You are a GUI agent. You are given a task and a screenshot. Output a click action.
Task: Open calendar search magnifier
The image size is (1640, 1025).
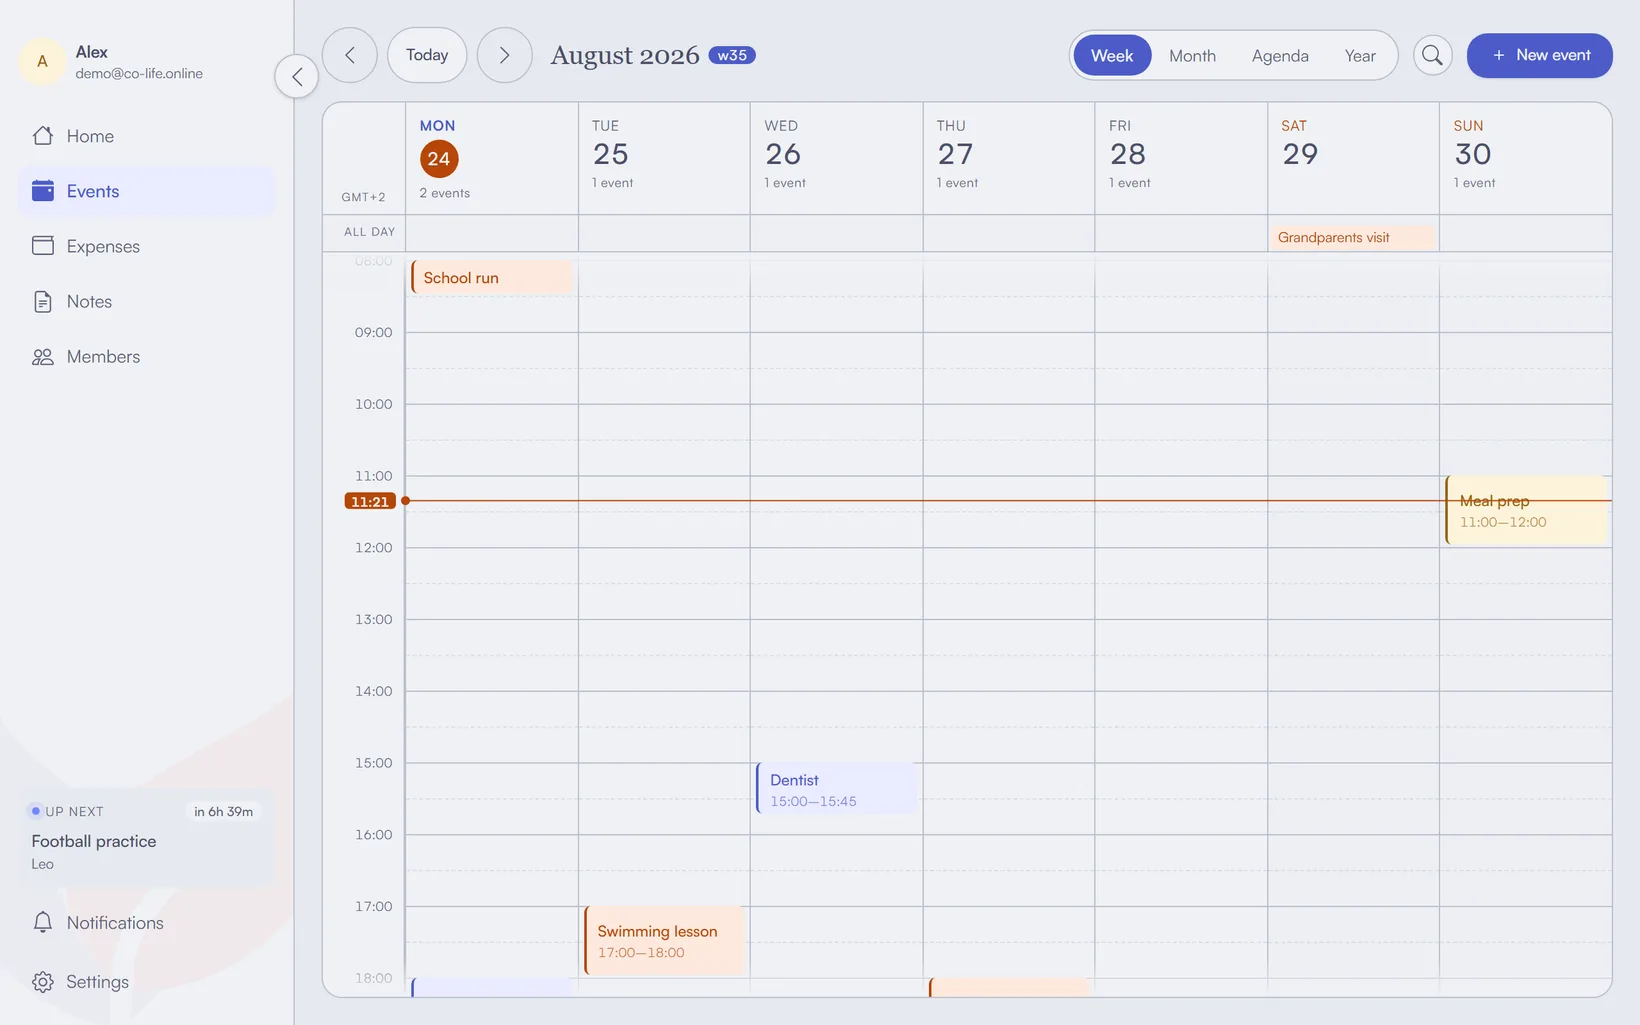[1432, 55]
